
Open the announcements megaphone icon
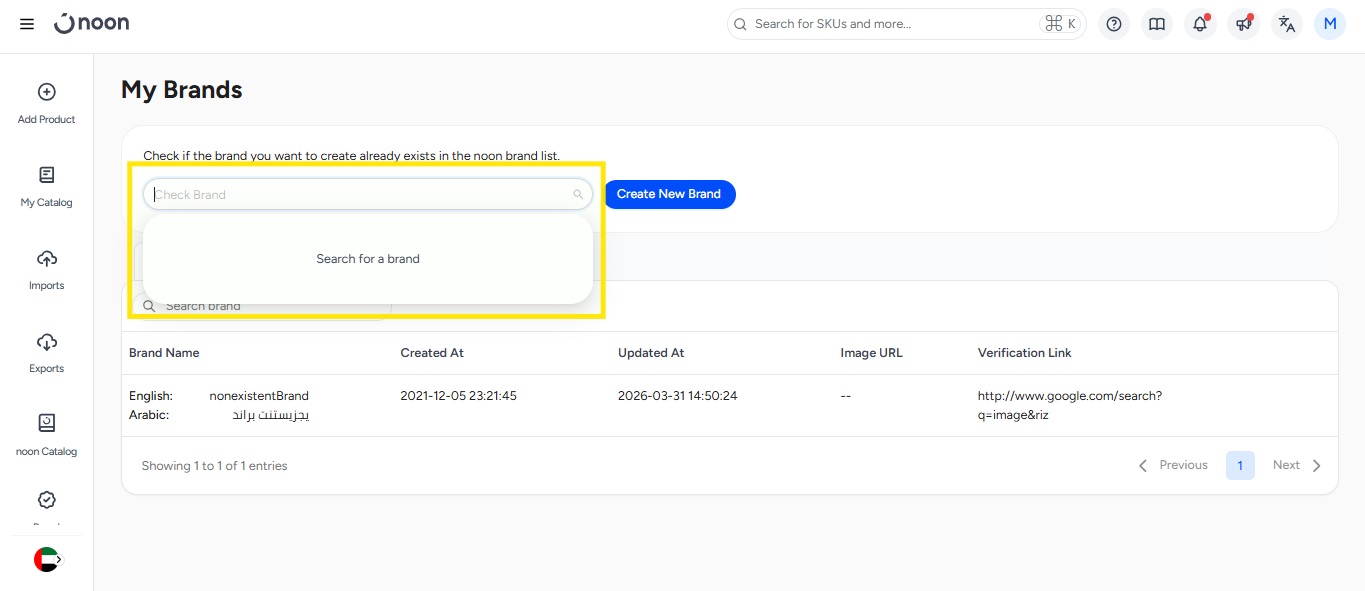click(x=1243, y=24)
